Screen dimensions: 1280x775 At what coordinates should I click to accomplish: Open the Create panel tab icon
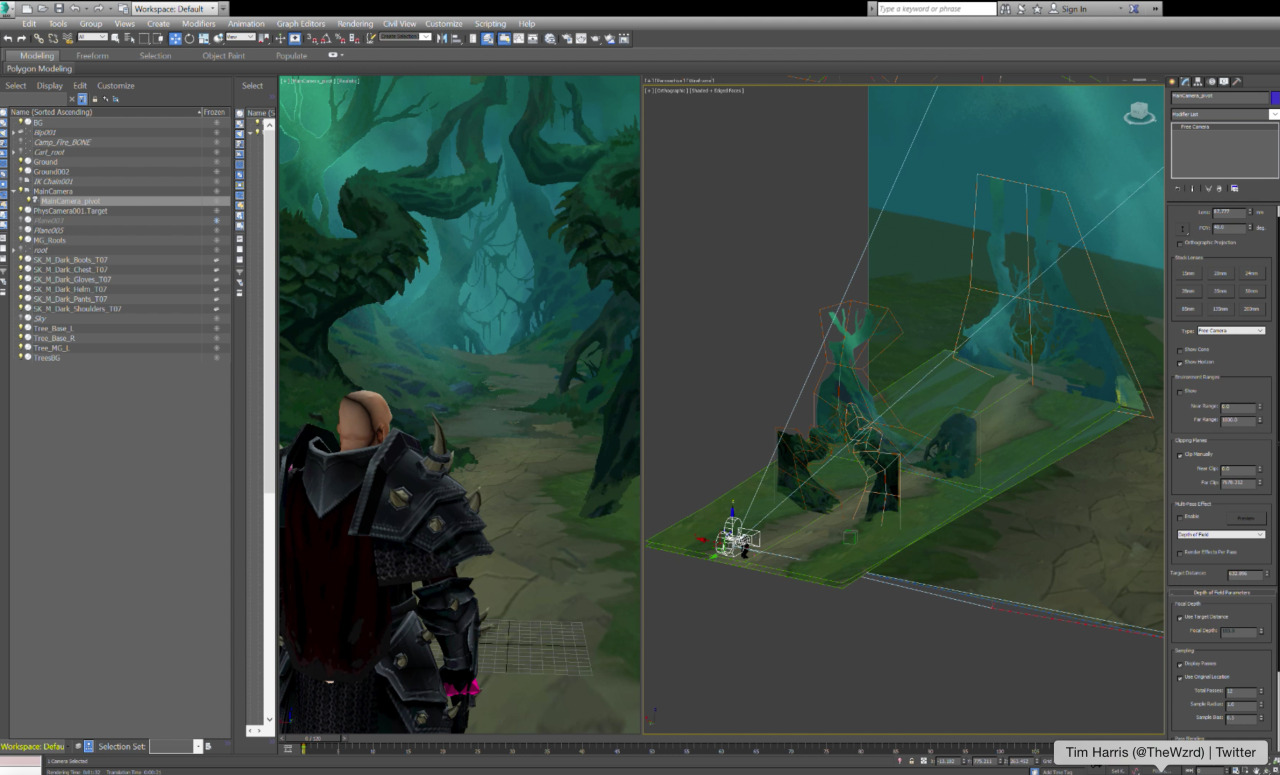(x=1172, y=82)
